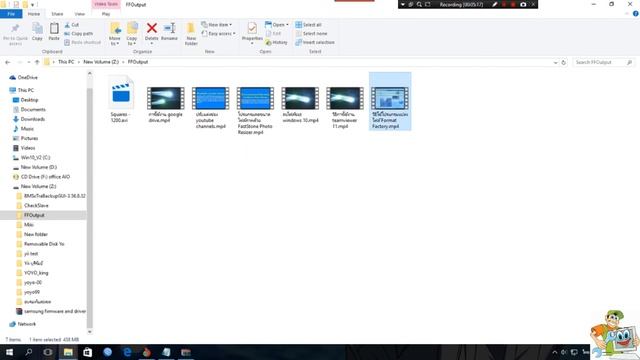640x360 pixels.
Task: Go up one folder level
Action: [37, 62]
